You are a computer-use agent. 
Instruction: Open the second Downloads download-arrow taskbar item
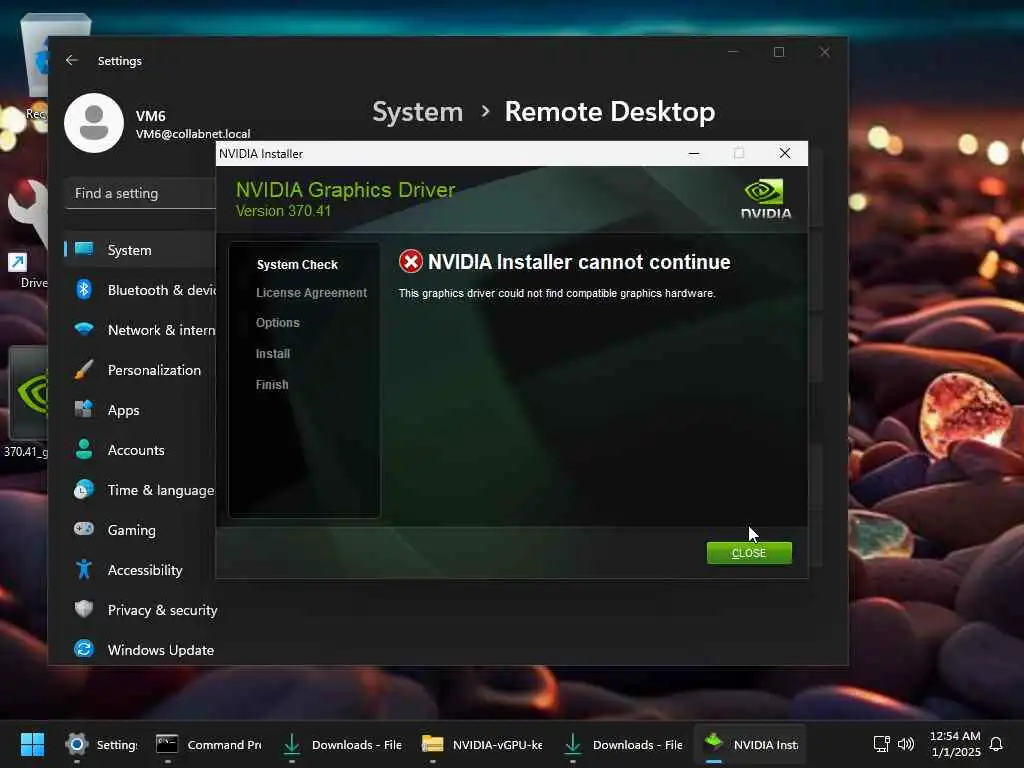pyautogui.click(x=623, y=744)
